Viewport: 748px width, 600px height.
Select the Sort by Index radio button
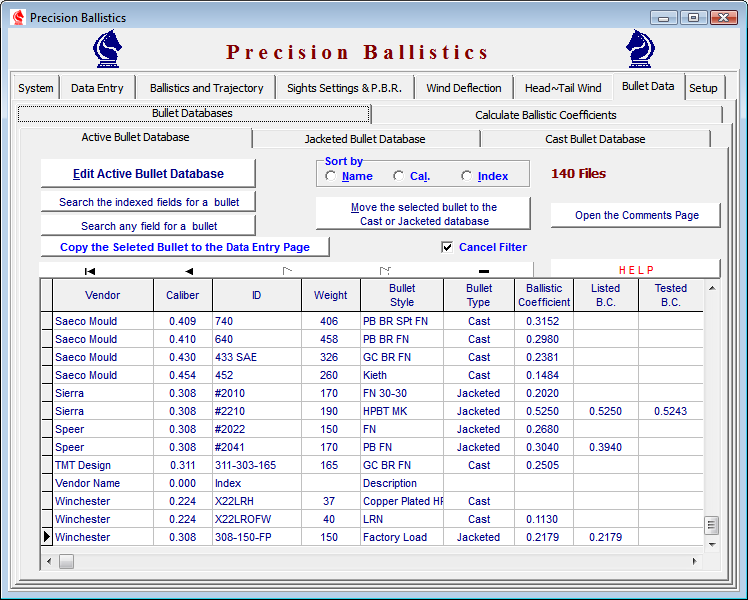[467, 176]
